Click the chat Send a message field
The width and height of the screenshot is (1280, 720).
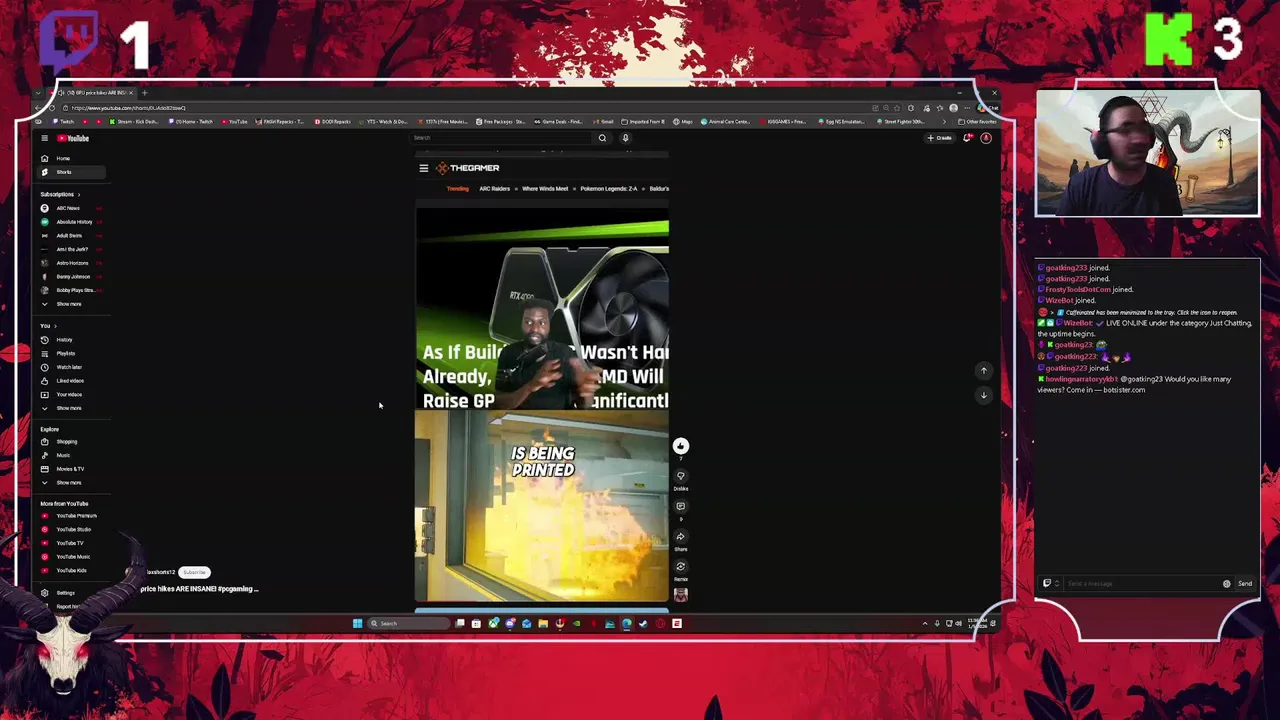tap(1140, 584)
